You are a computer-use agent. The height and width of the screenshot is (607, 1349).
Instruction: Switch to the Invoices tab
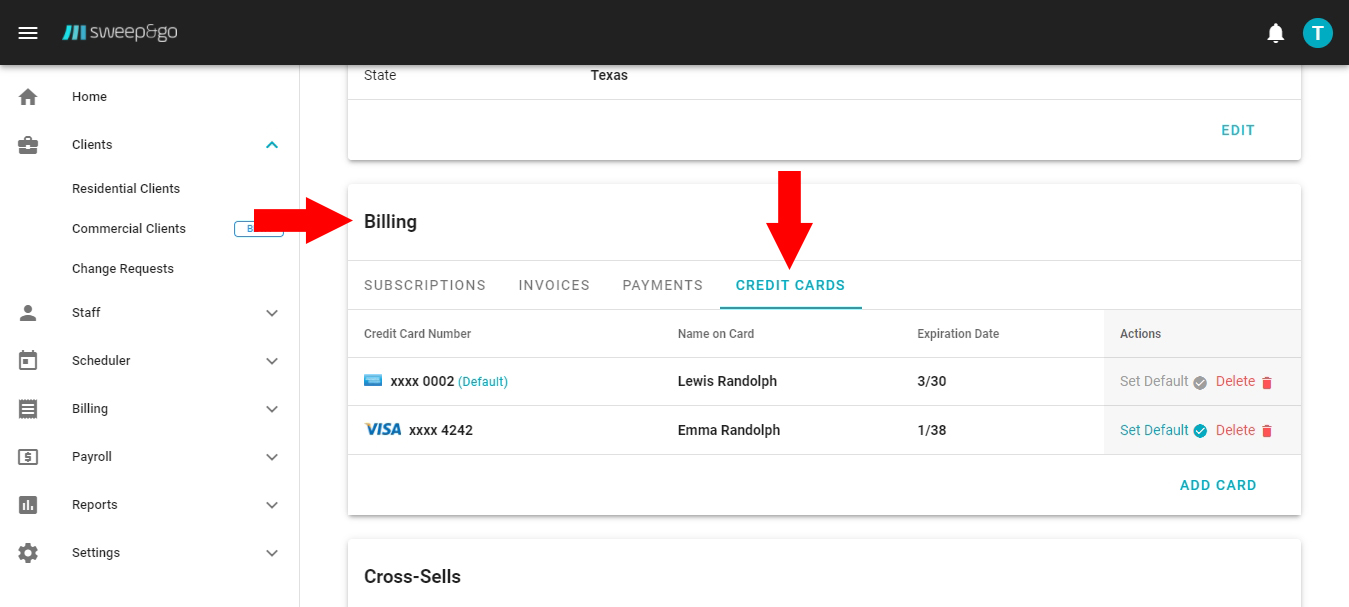coord(553,285)
